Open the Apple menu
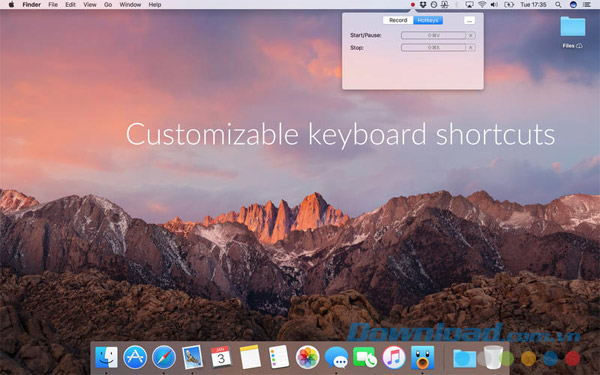The height and width of the screenshot is (375, 600). click(x=11, y=5)
